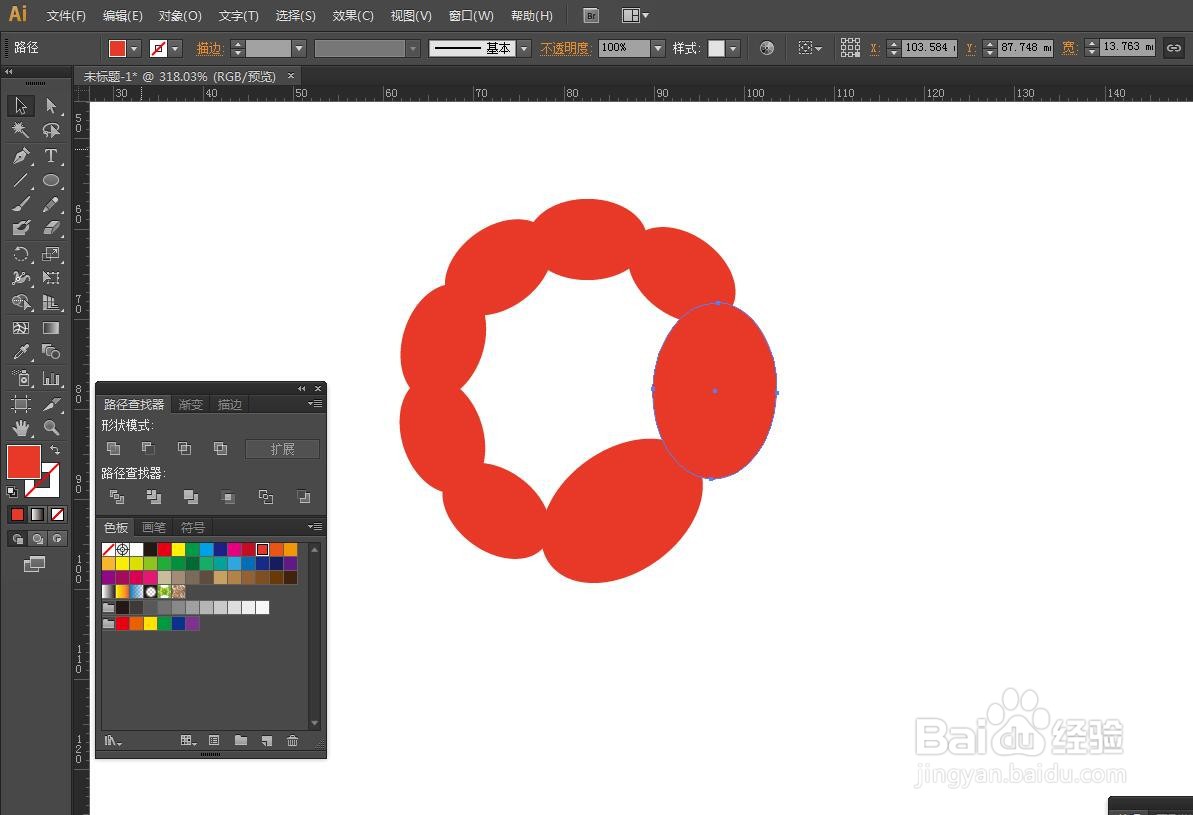Switch to 画笔 tab
Image resolution: width=1193 pixels, height=815 pixels.
tap(154, 527)
